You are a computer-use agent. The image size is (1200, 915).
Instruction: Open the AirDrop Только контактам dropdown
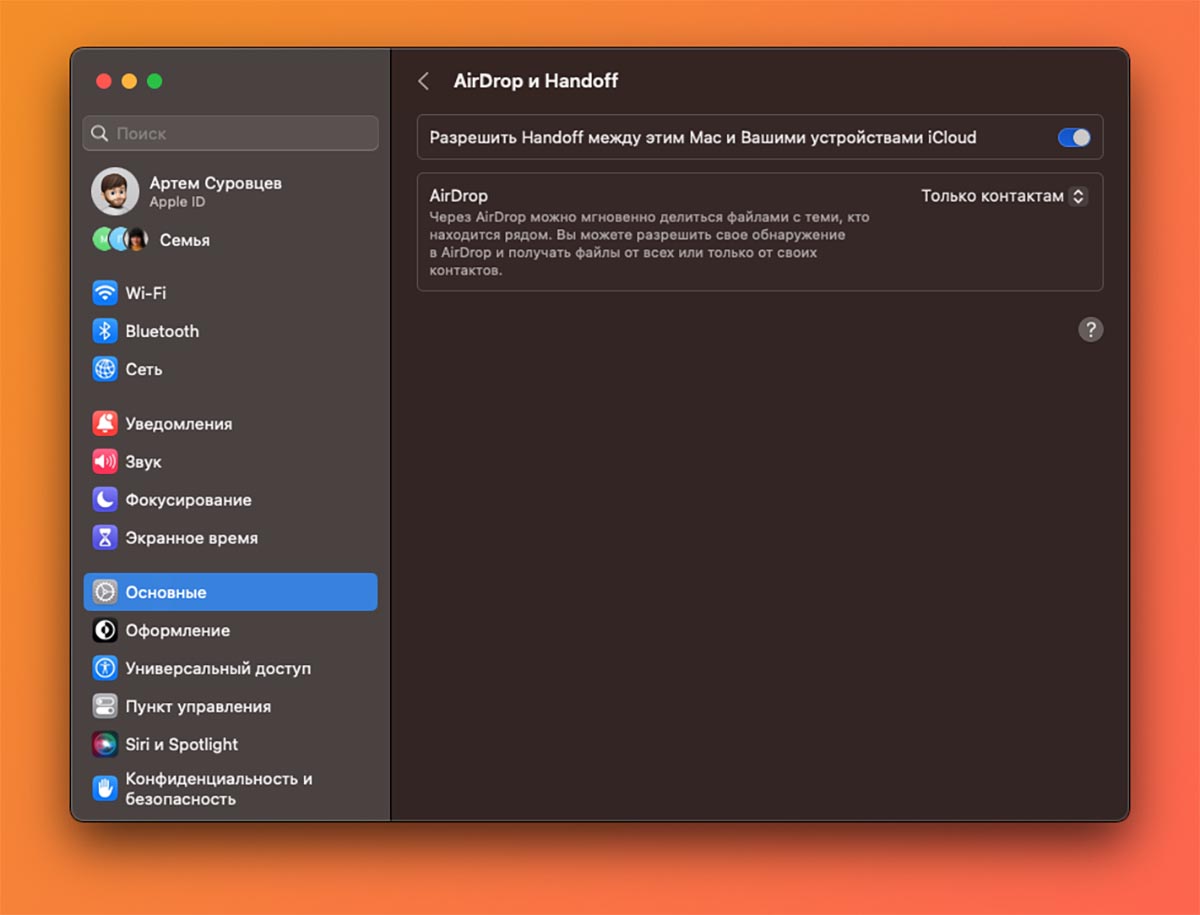tap(1004, 196)
